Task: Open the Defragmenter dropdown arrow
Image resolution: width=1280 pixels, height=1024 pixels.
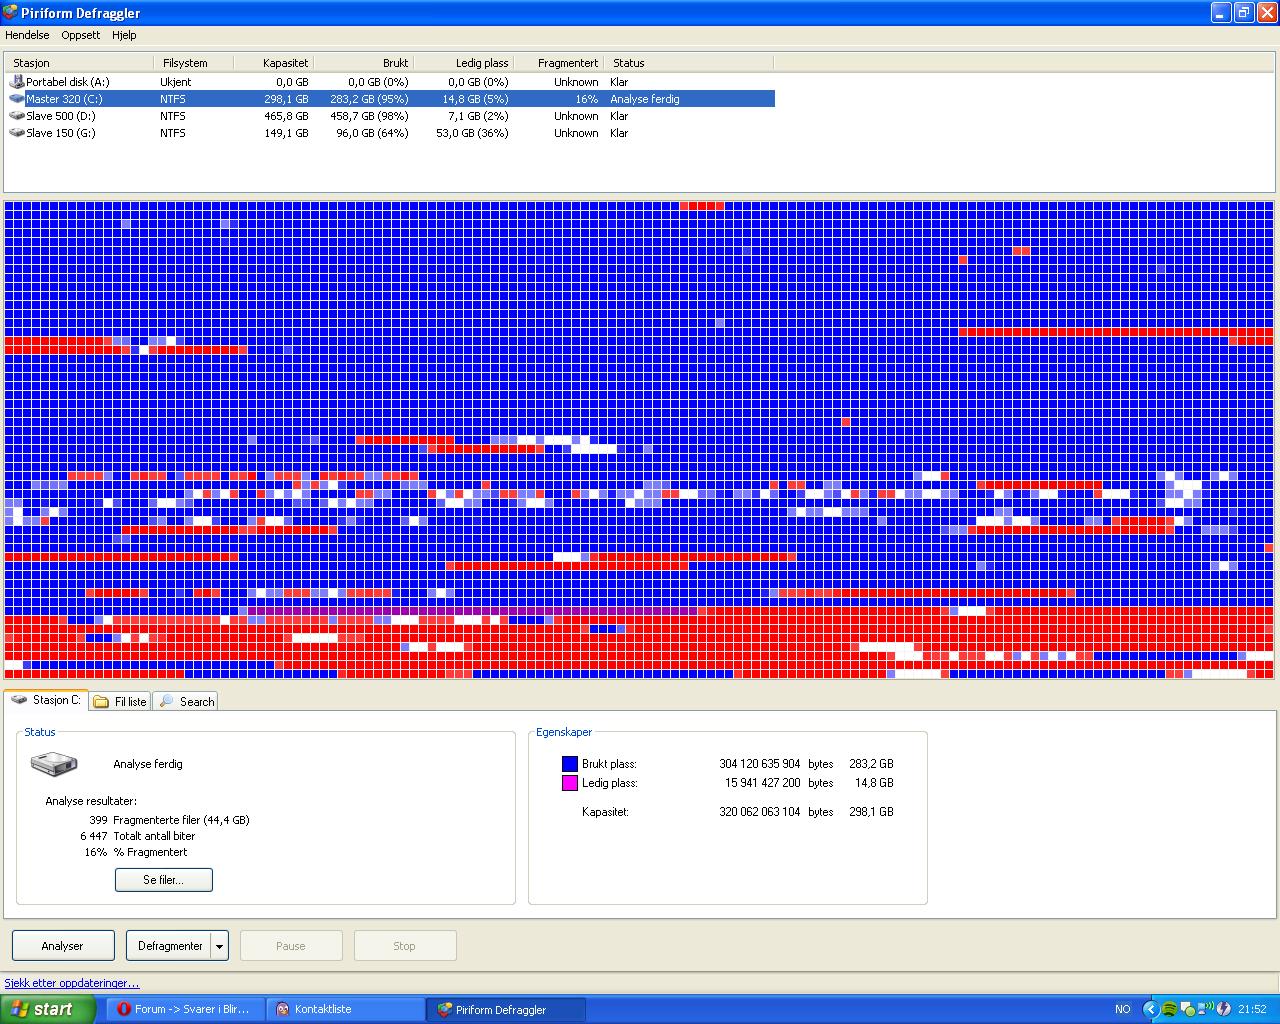Action: coord(220,946)
